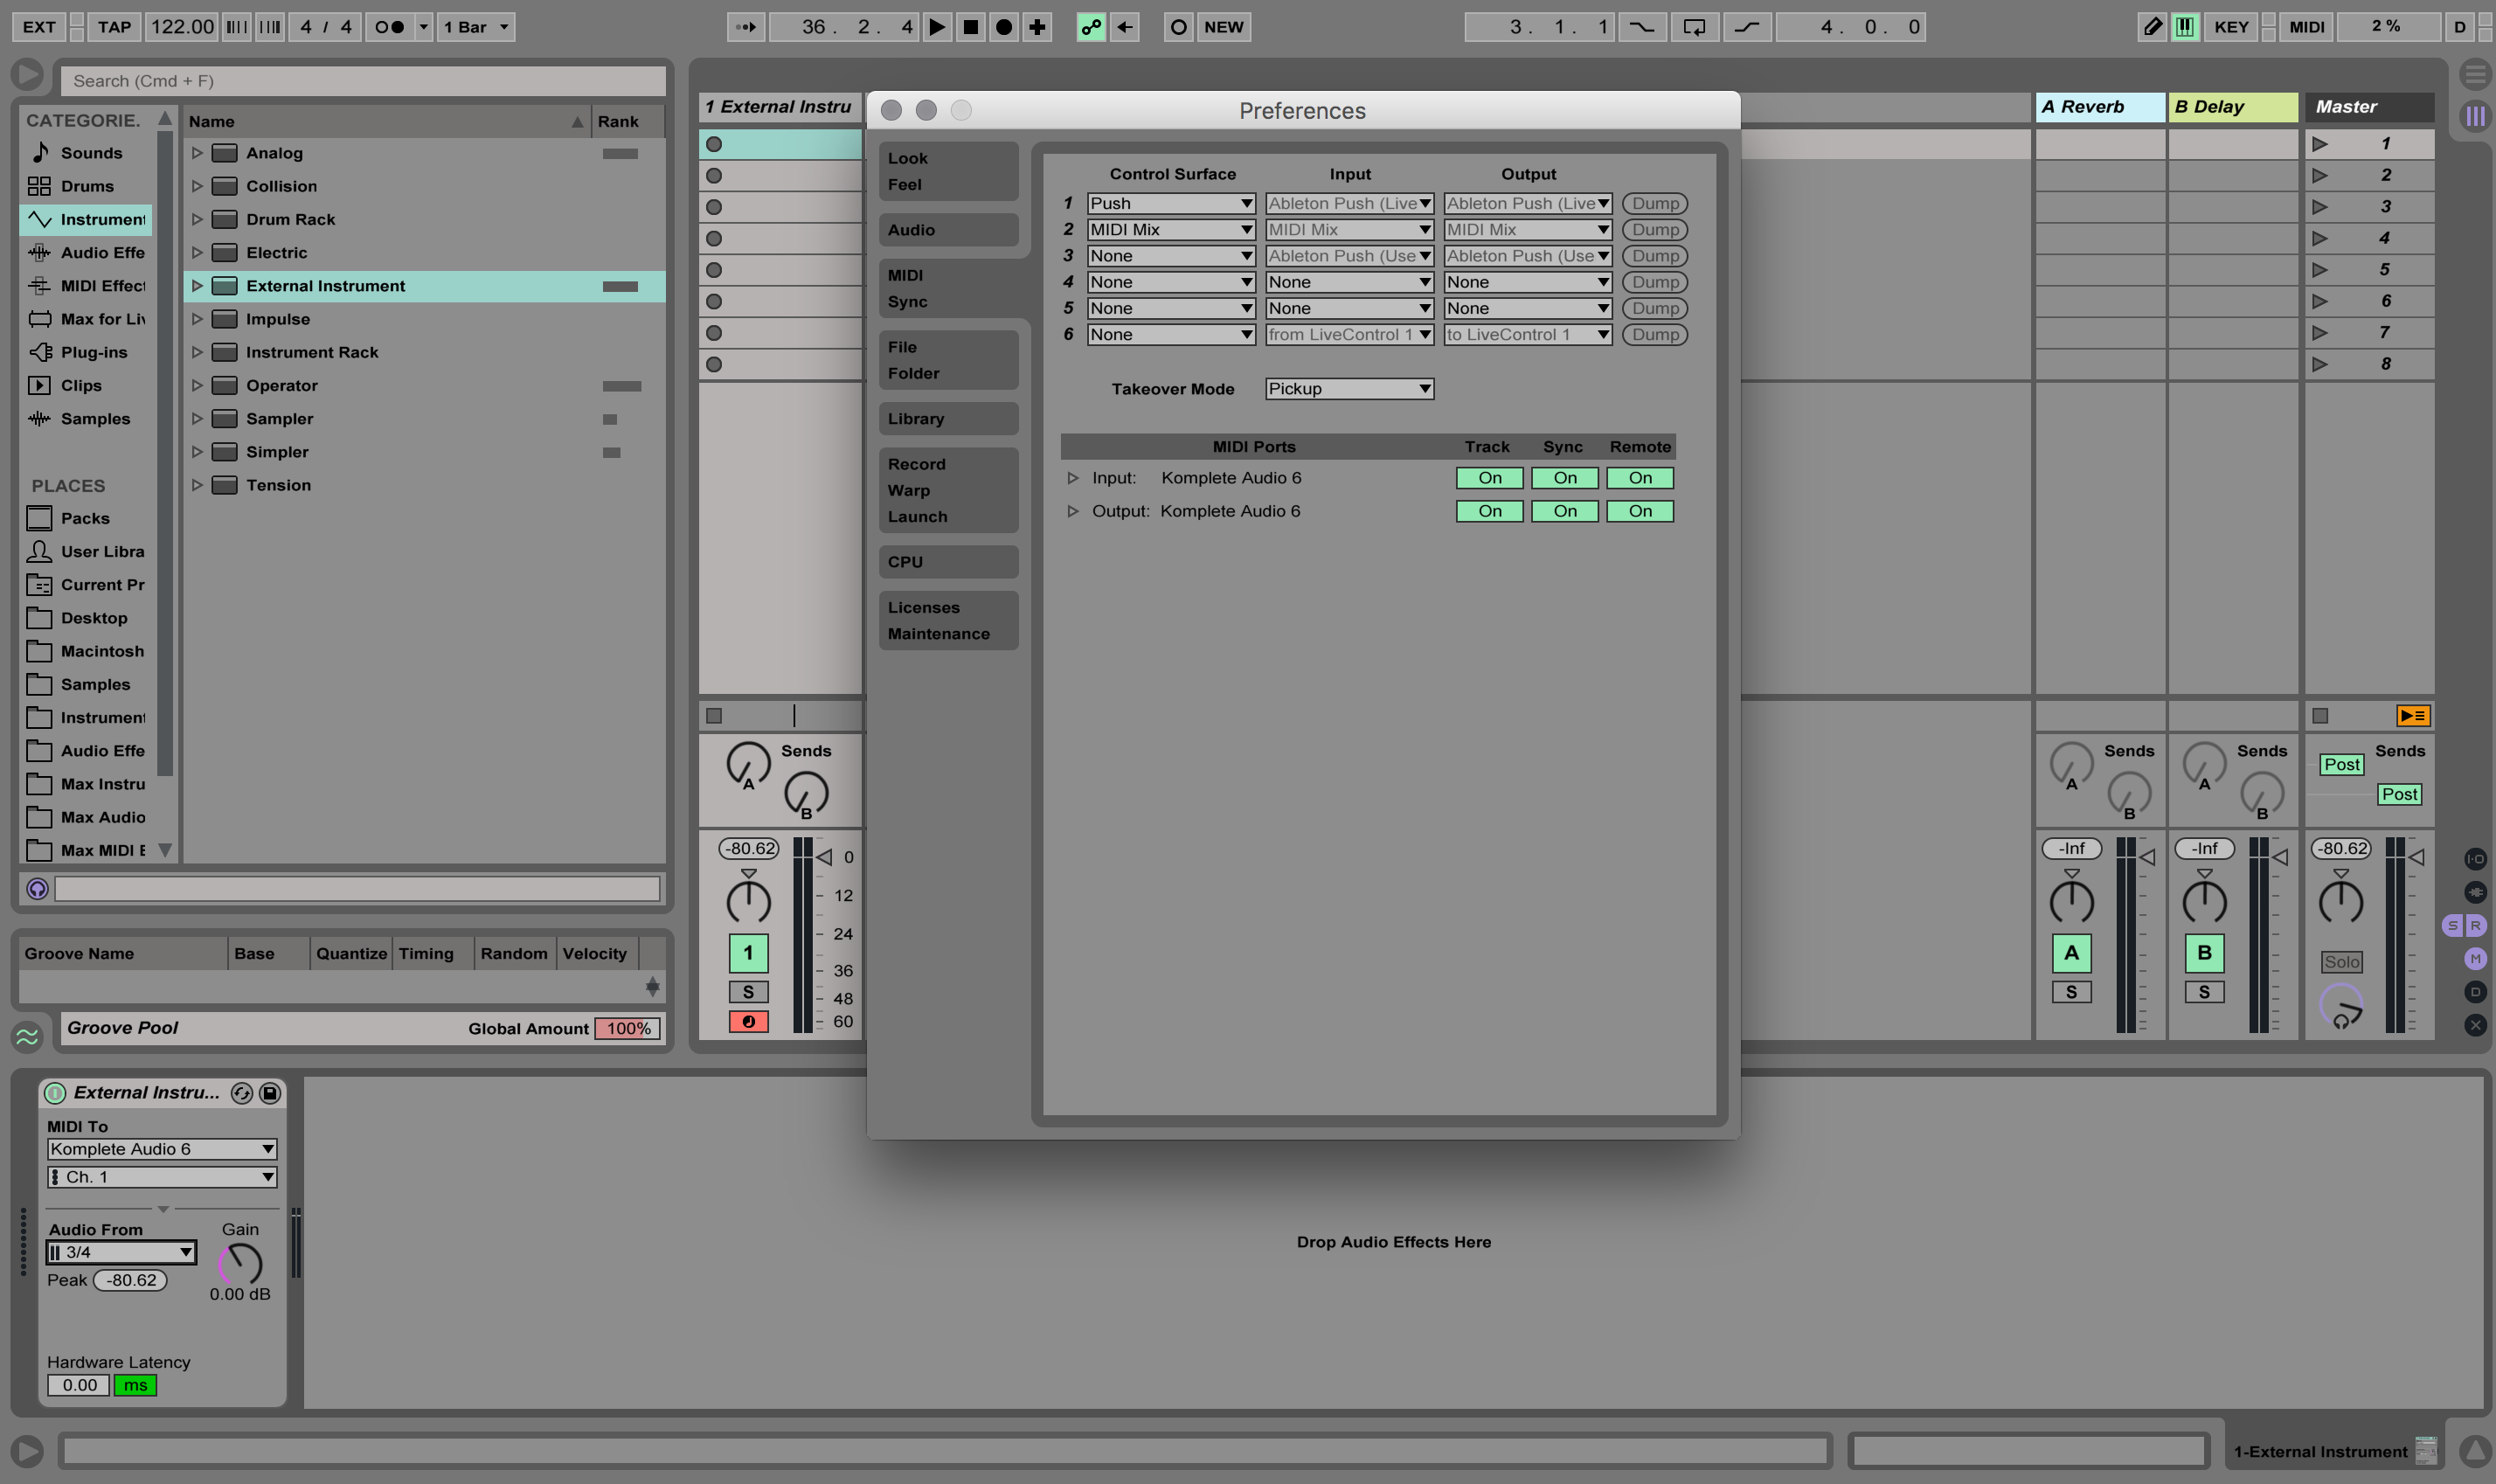Screen dimensions: 2496x1484
Task: Click the Play button in transport
Action: click(x=936, y=27)
